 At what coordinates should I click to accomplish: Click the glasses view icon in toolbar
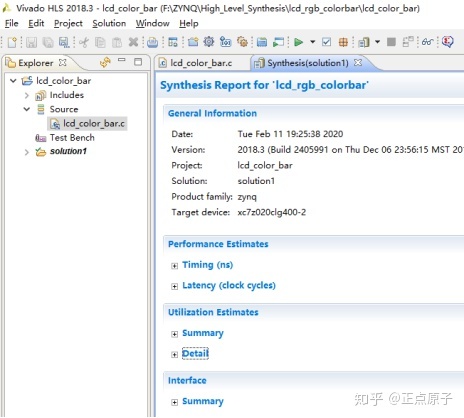pos(427,42)
